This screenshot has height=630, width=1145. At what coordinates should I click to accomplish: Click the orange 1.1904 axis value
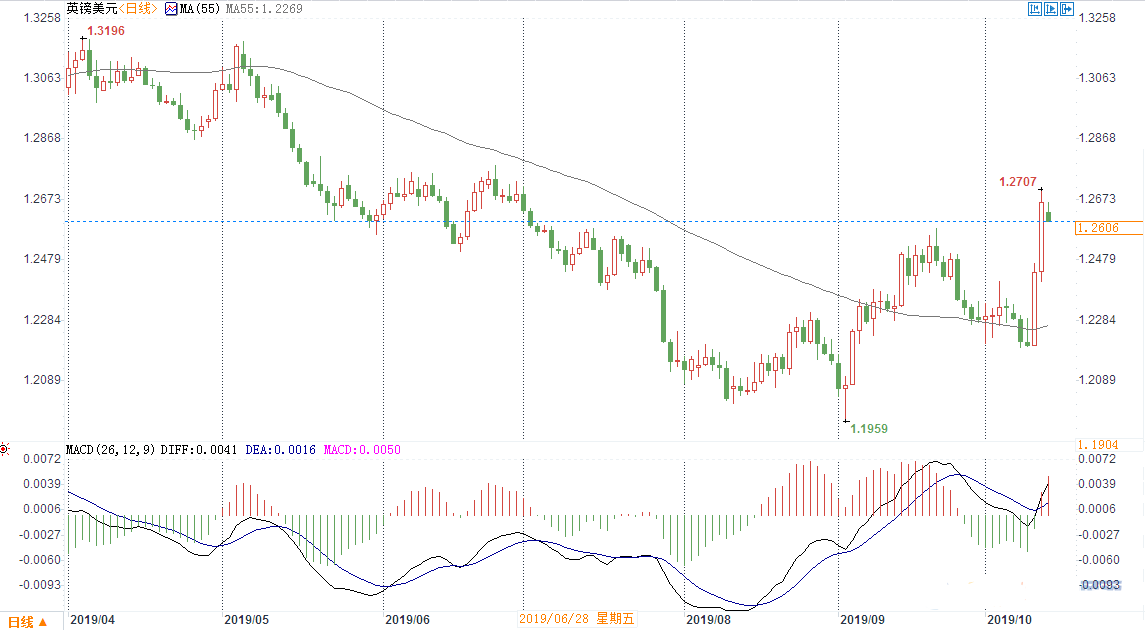pos(1097,445)
